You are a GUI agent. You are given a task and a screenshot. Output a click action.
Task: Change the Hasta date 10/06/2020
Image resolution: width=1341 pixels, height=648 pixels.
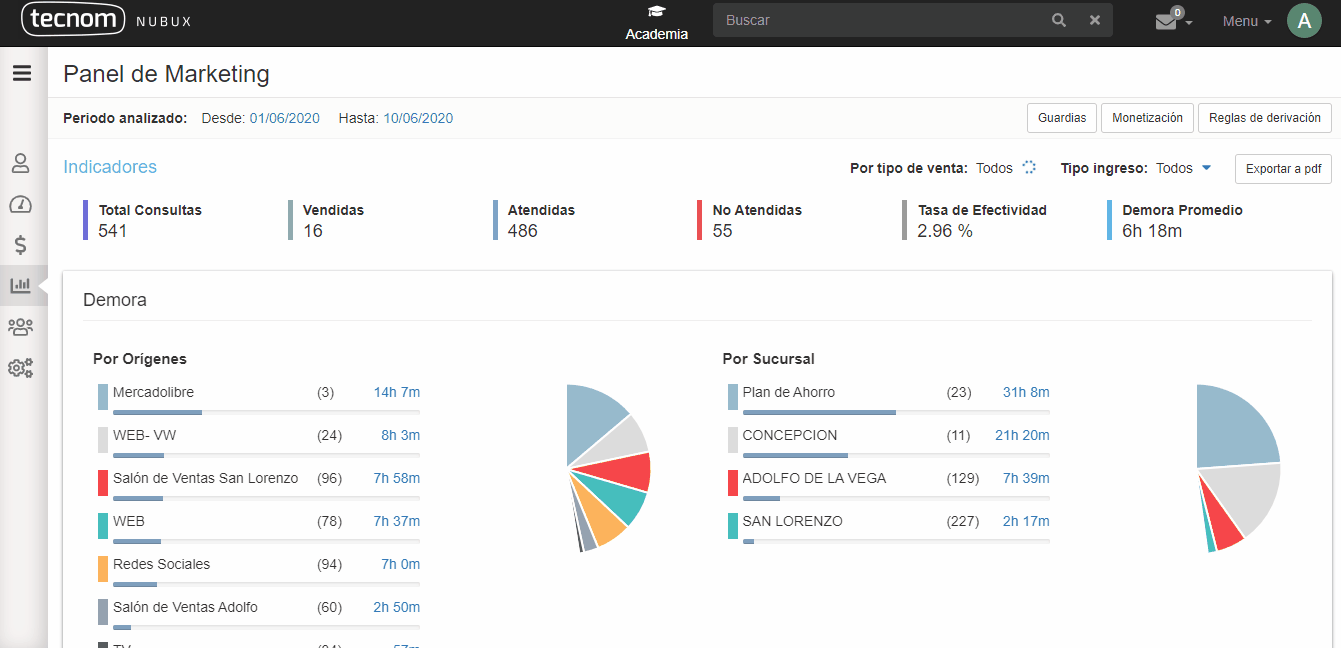[418, 118]
